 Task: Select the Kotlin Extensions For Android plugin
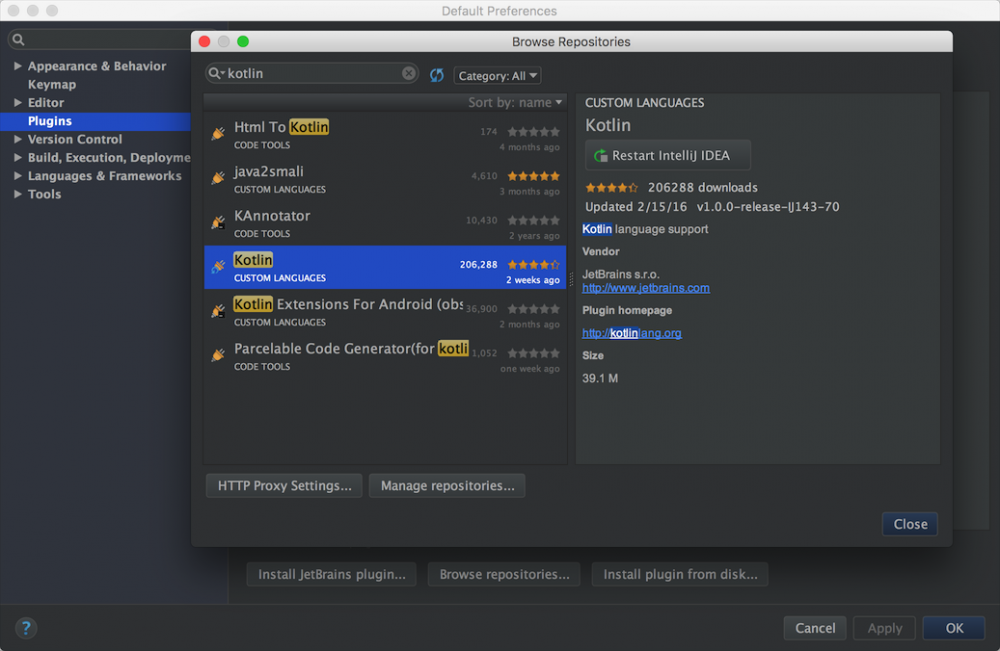pyautogui.click(x=346, y=311)
